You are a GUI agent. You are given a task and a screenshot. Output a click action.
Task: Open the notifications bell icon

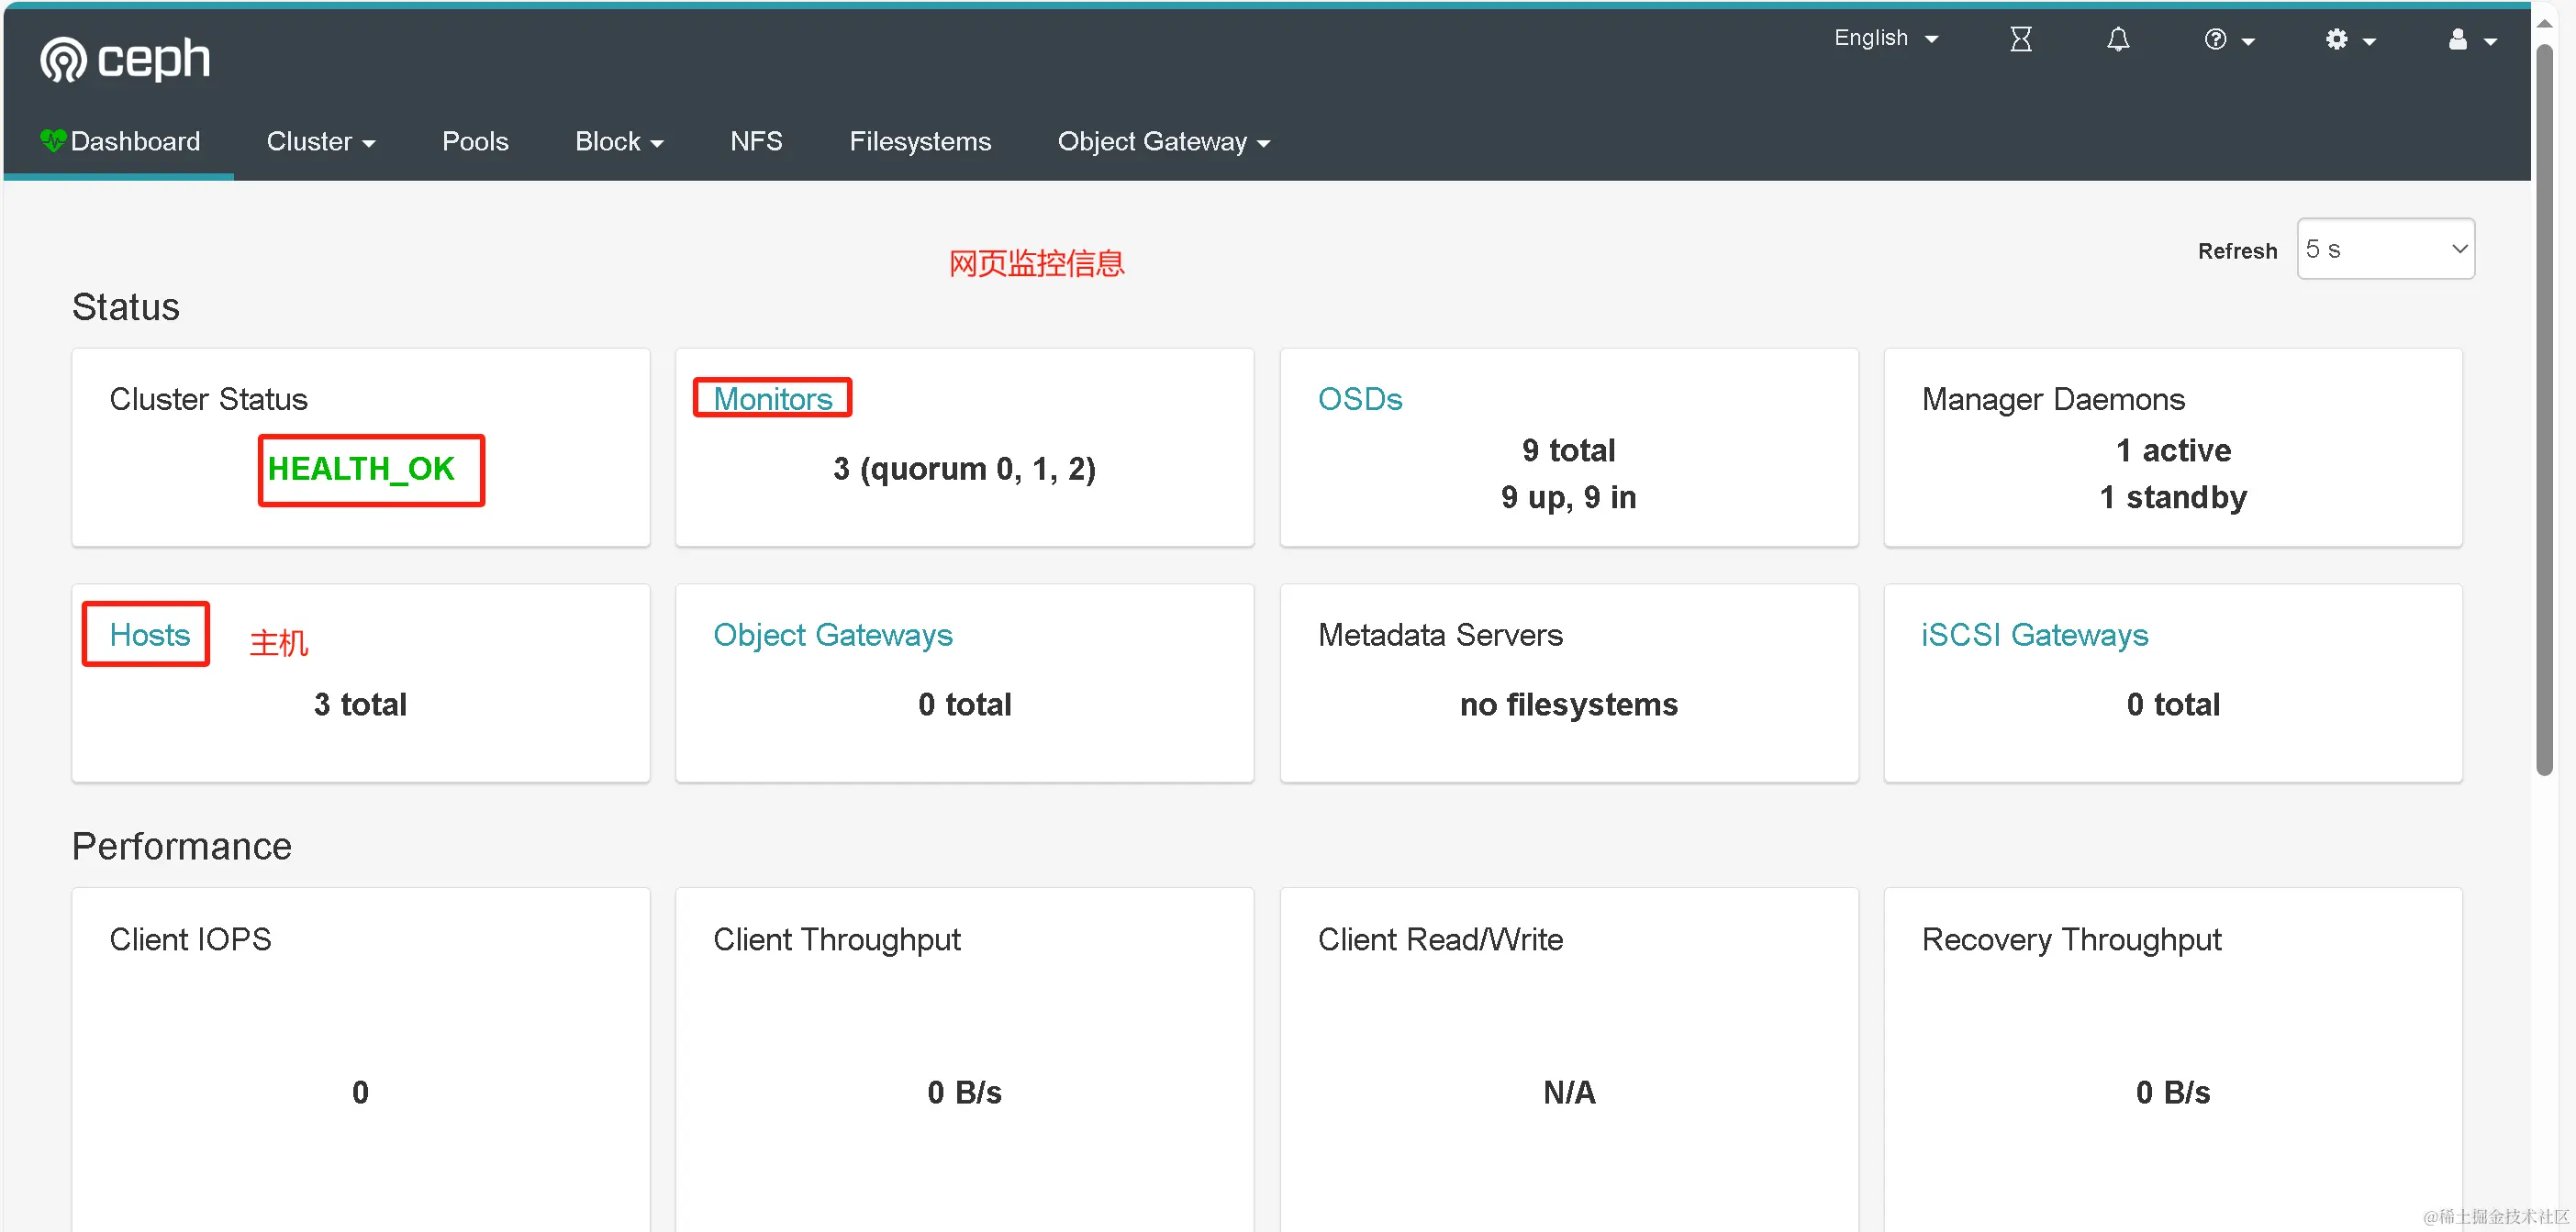coord(2117,39)
